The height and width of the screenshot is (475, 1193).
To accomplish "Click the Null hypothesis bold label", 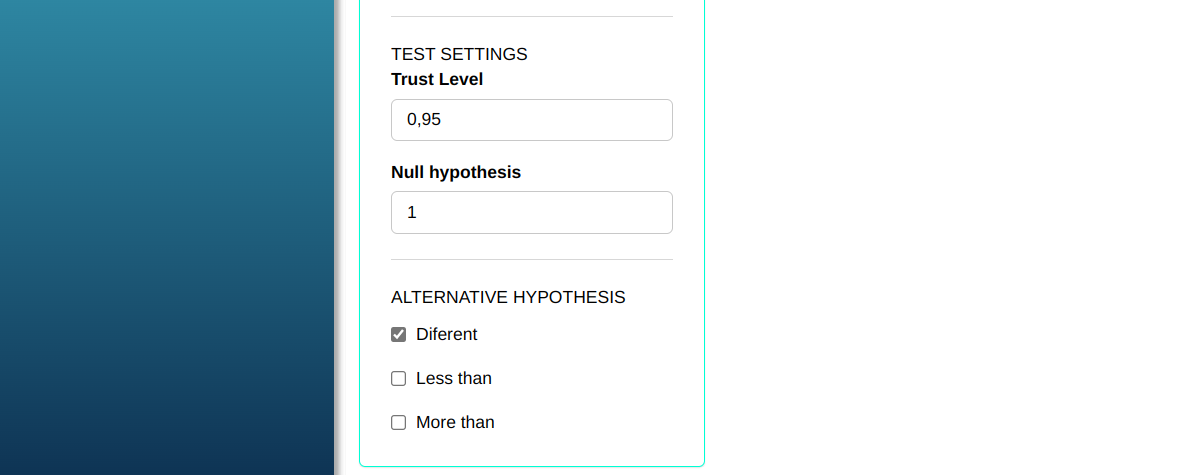I will click(456, 172).
